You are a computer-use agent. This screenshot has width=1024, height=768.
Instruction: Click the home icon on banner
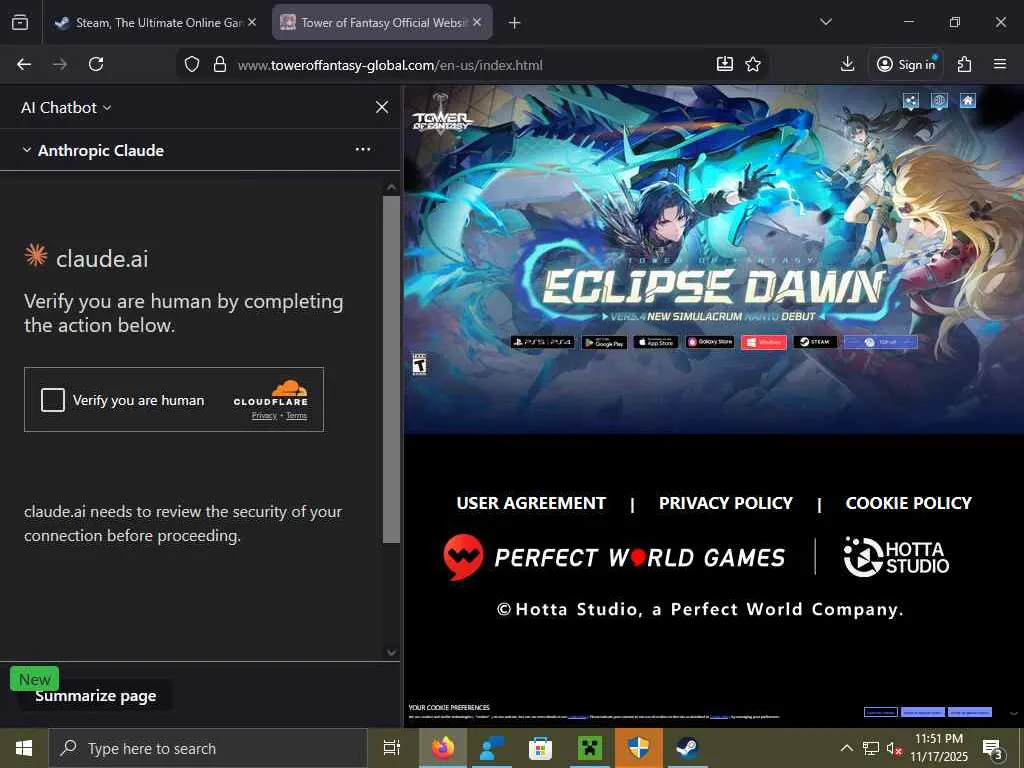[968, 100]
